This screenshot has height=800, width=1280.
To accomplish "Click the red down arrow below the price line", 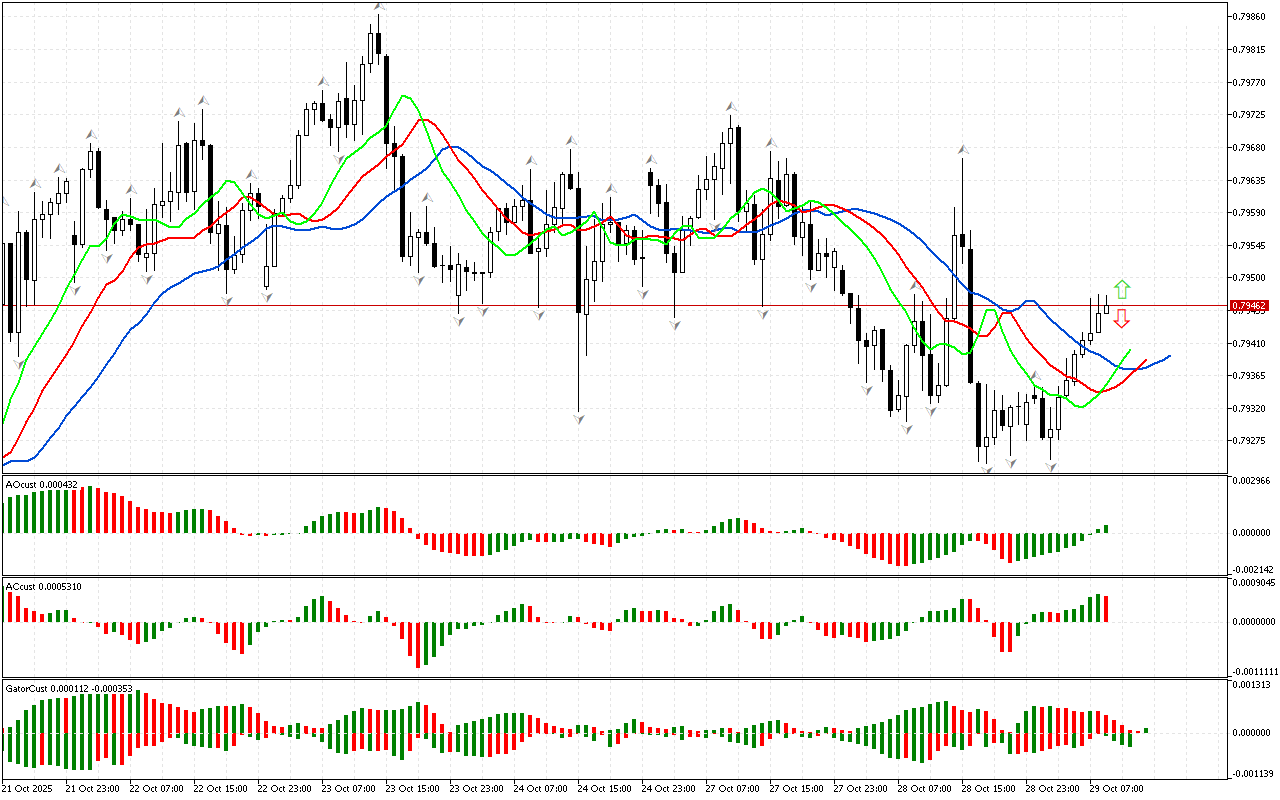I will [1122, 319].
